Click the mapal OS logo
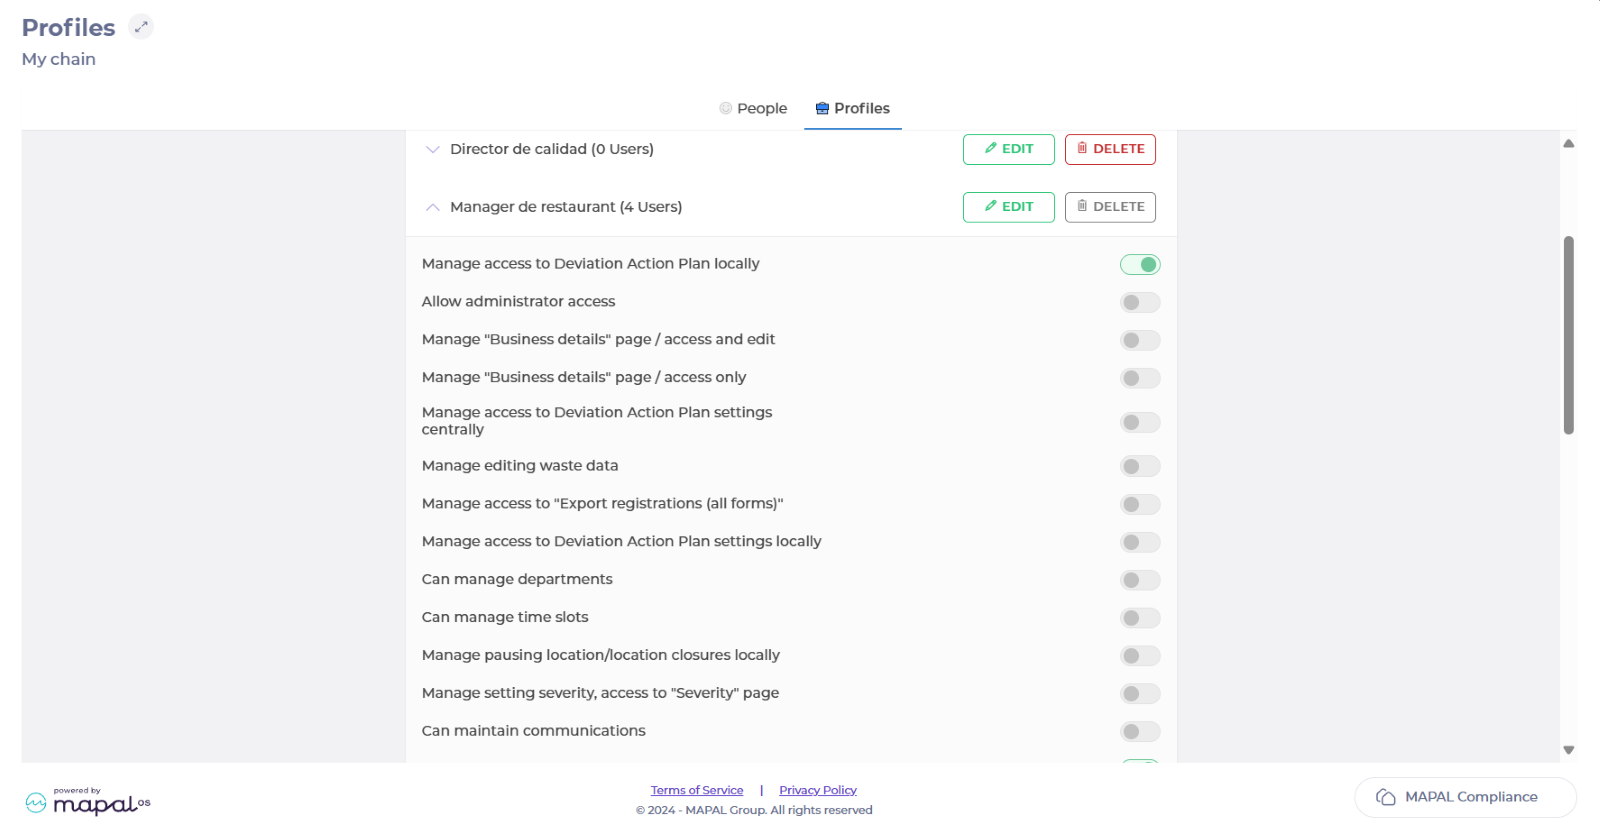 click(x=88, y=801)
